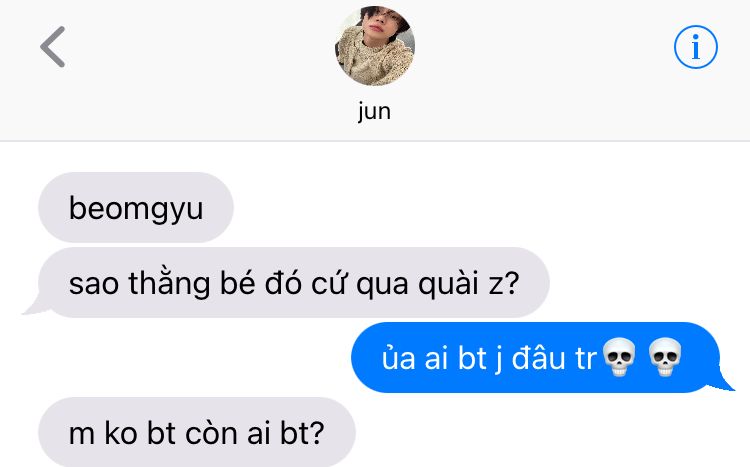Click the word thằng in the message
Screen dimensions: 750x467
coord(169,283)
